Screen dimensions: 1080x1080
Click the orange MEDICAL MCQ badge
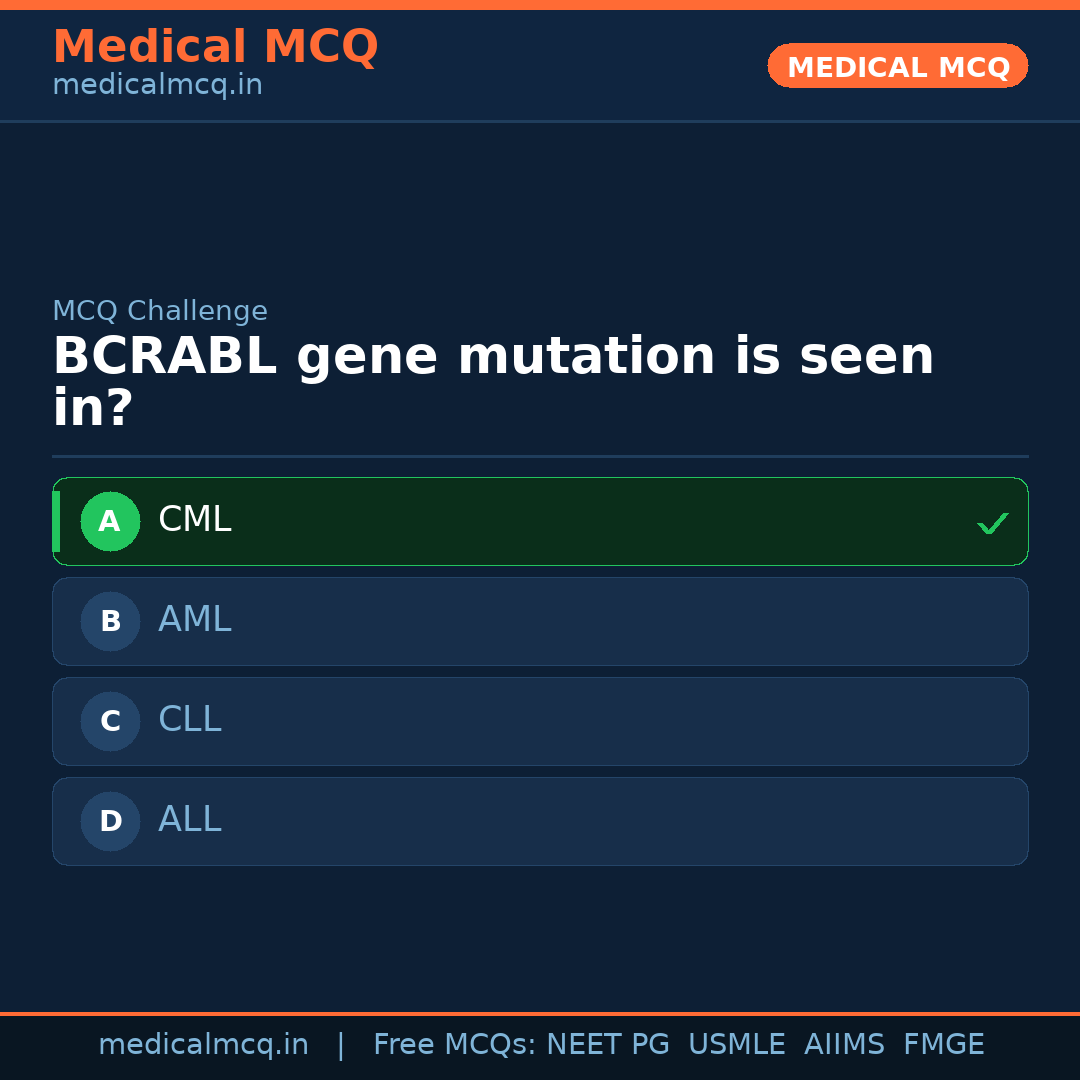tap(897, 66)
